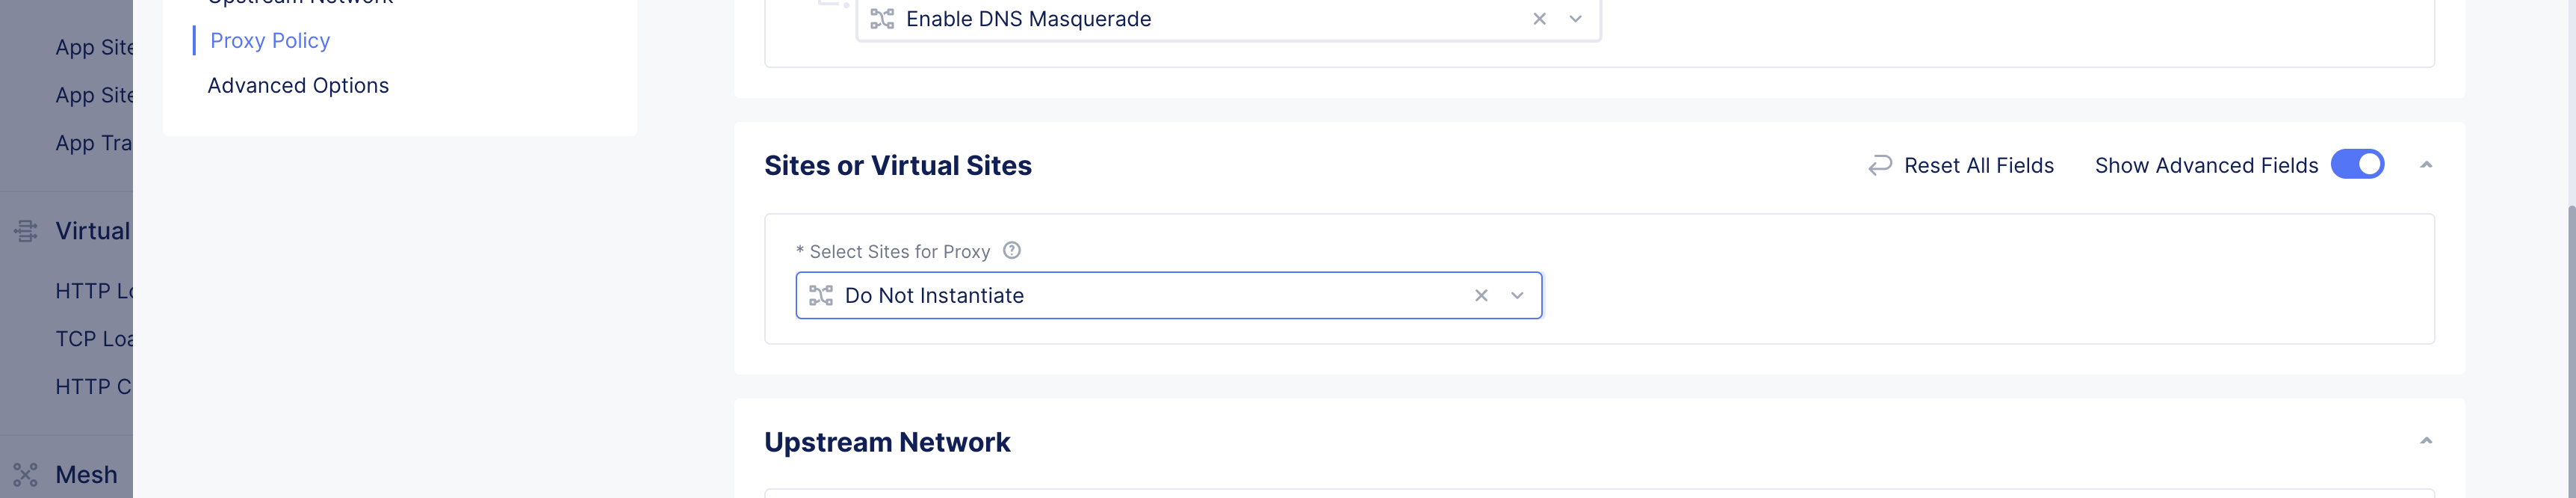The width and height of the screenshot is (2576, 498).
Task: Toggle the Show Advanced Fields switch
Action: point(2357,164)
